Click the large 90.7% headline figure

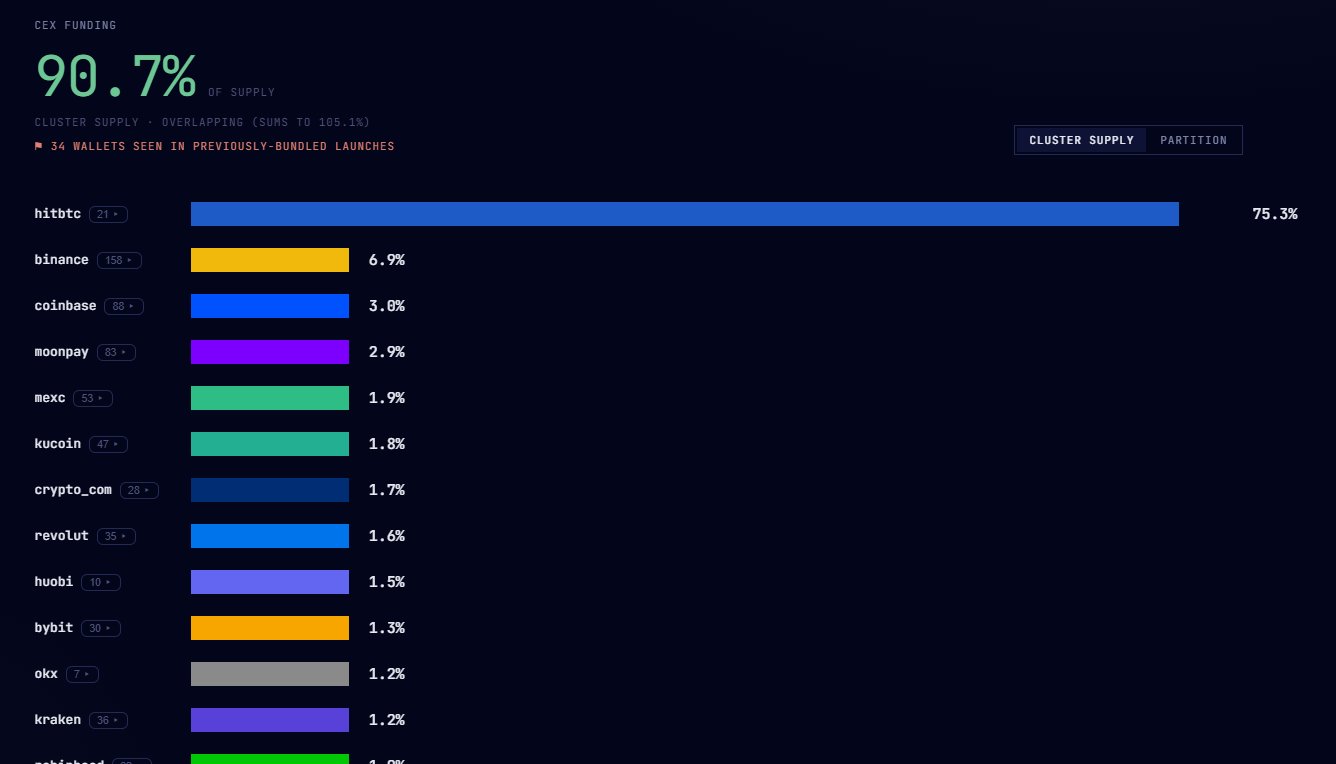[x=115, y=76]
